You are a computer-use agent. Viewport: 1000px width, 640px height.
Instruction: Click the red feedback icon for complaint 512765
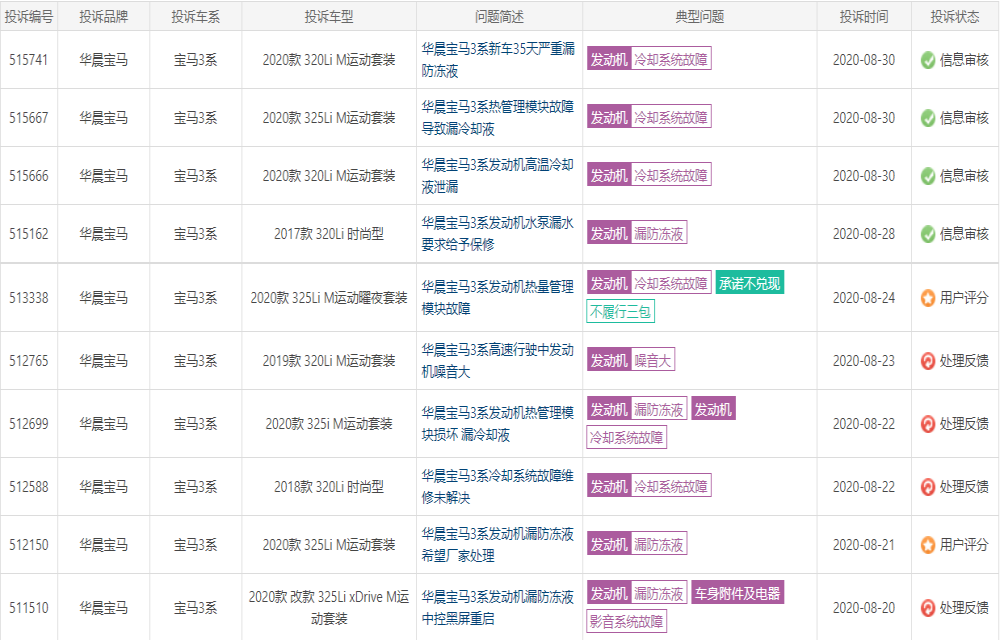click(928, 361)
